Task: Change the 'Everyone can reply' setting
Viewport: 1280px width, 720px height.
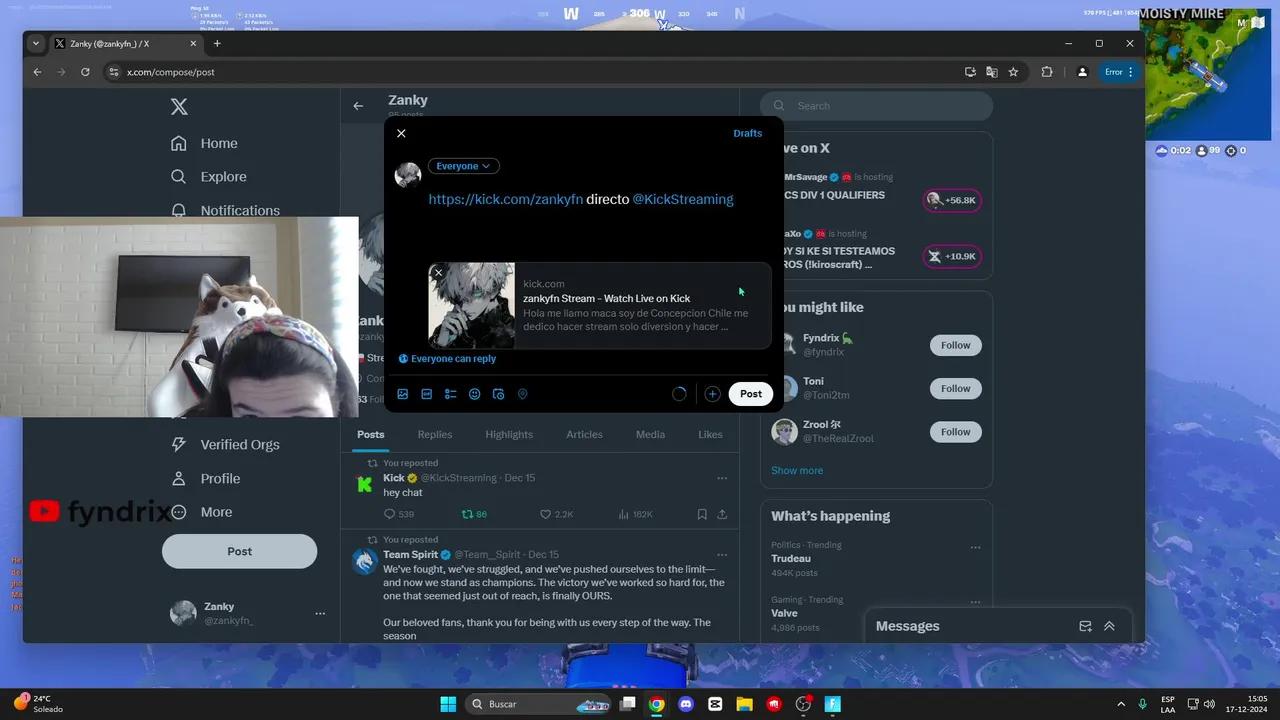Action: [x=447, y=359]
